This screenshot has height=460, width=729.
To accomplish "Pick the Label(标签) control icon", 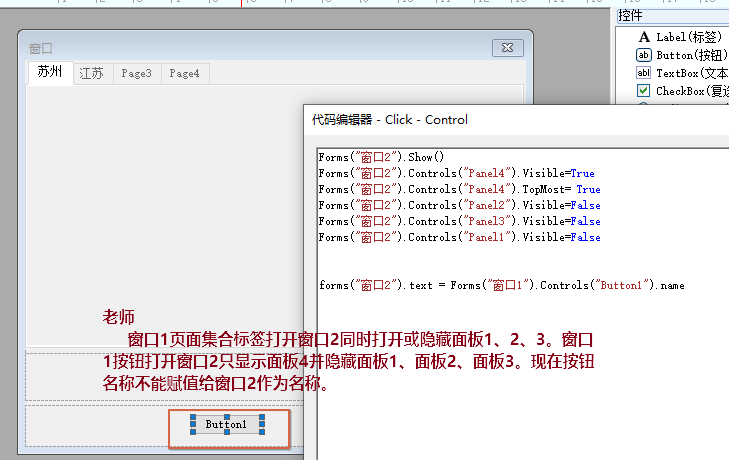I will 644,37.
